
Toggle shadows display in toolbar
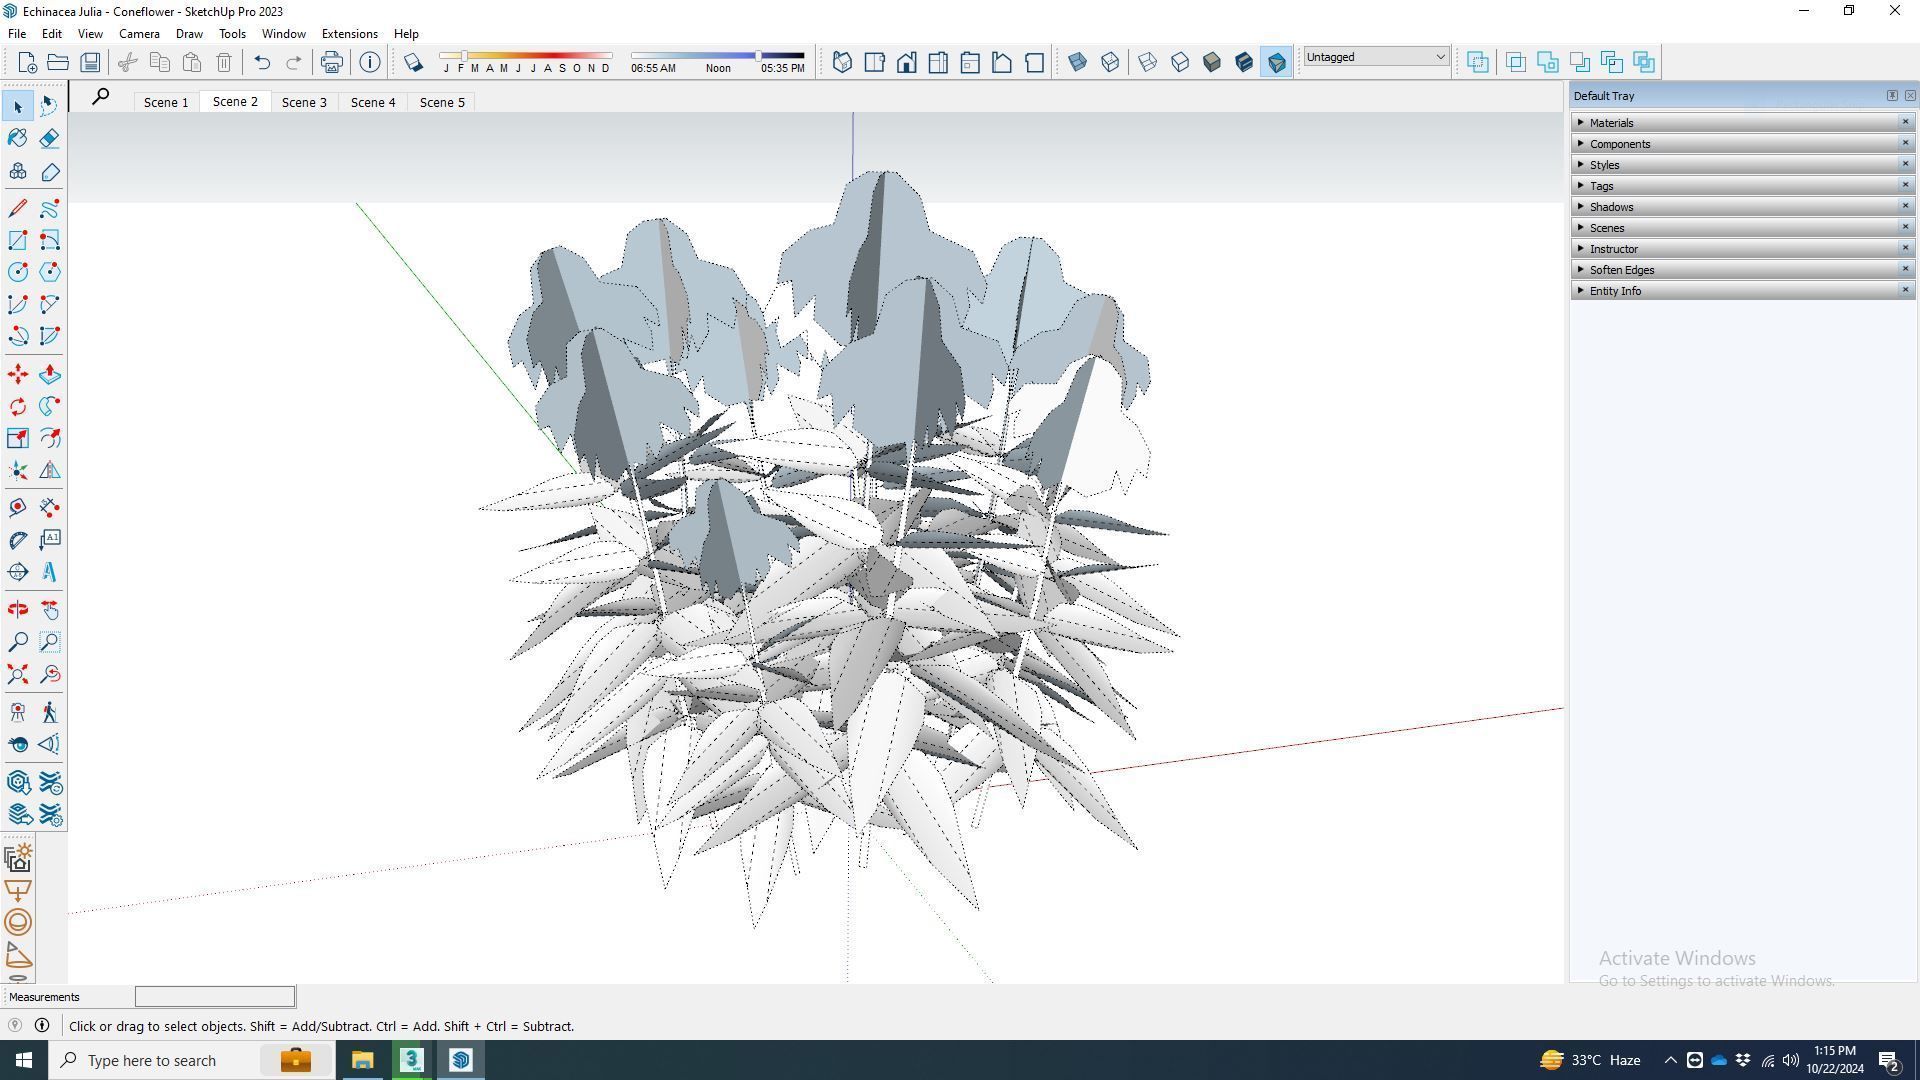coord(413,62)
